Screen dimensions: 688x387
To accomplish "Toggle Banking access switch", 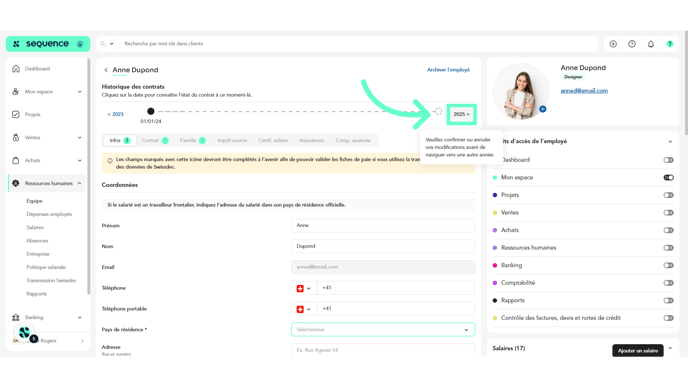I will 668,265.
